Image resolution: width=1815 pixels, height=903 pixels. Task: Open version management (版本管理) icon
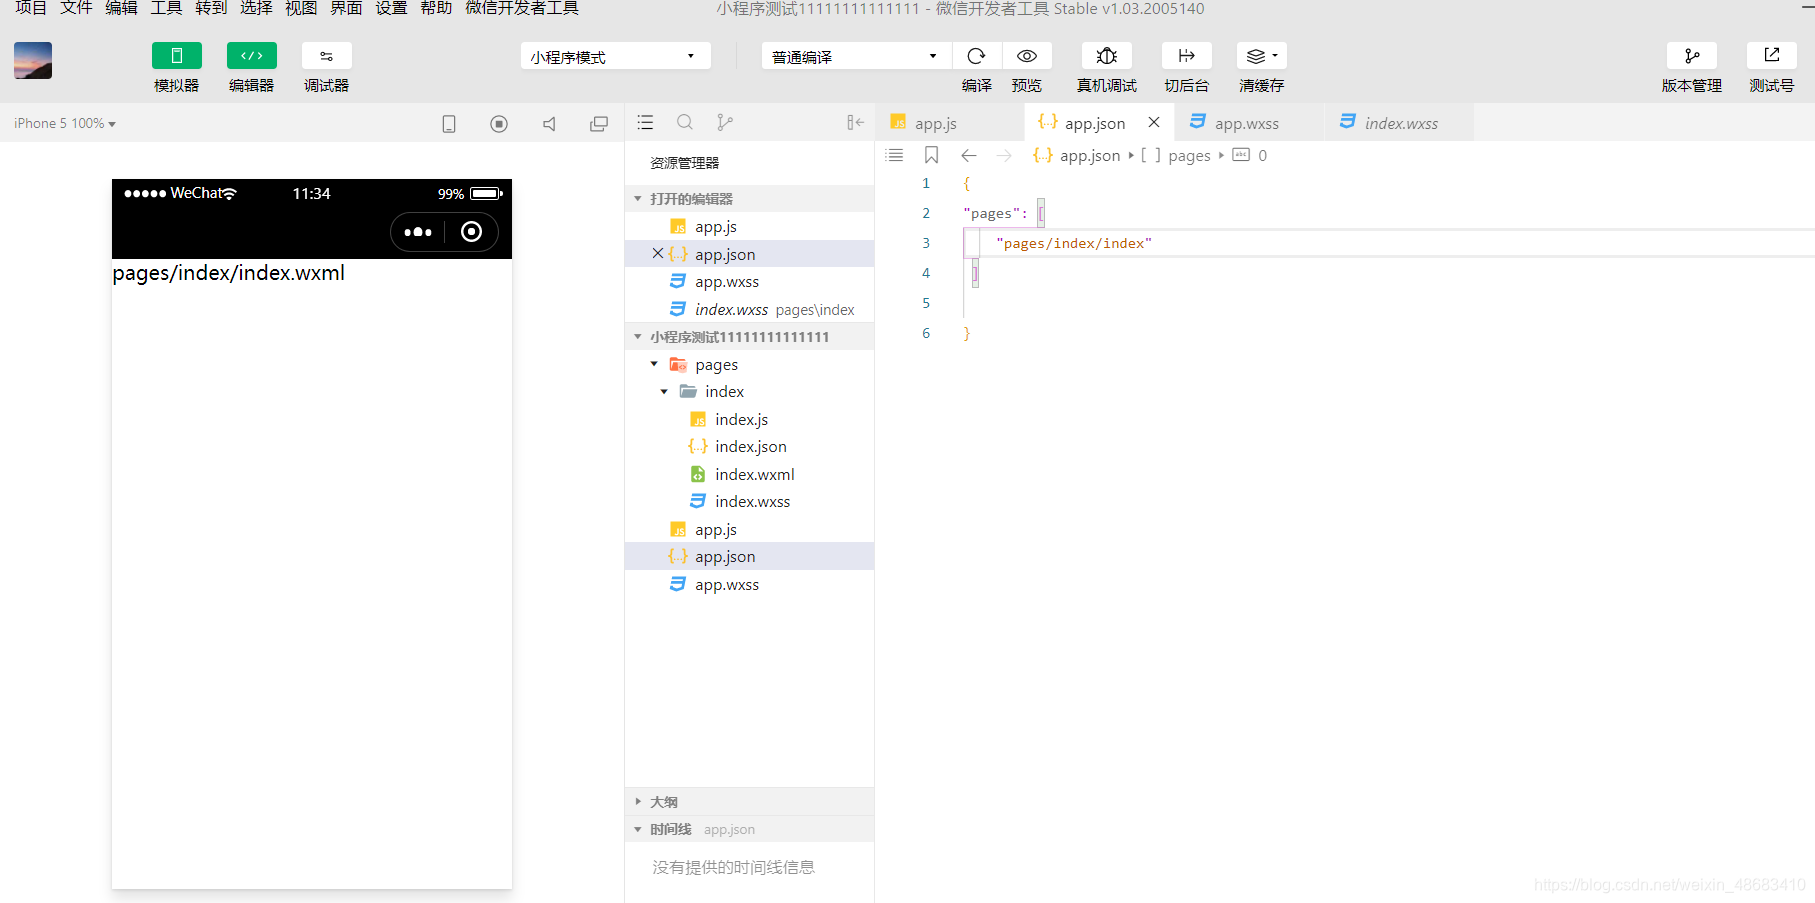click(1692, 56)
